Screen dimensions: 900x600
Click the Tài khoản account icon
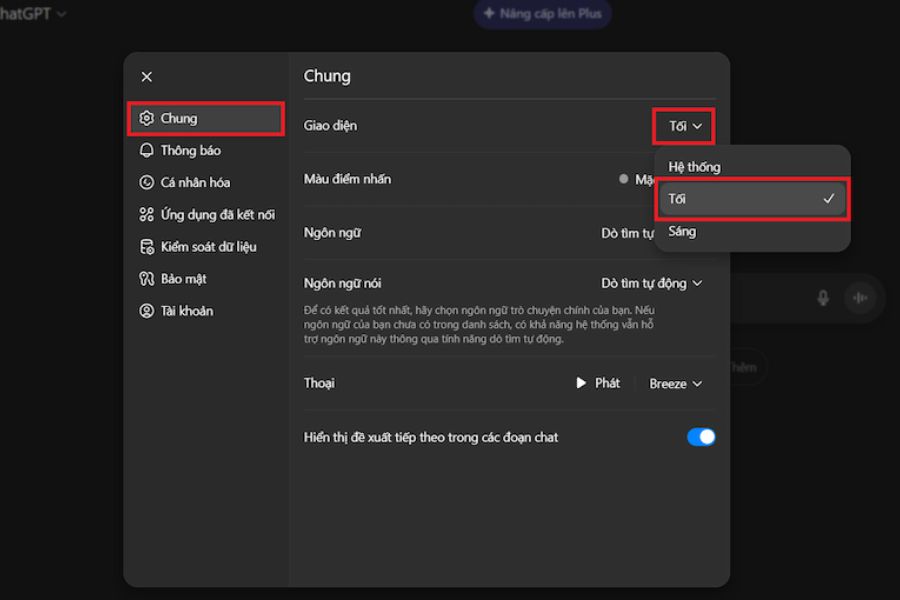pyautogui.click(x=147, y=310)
